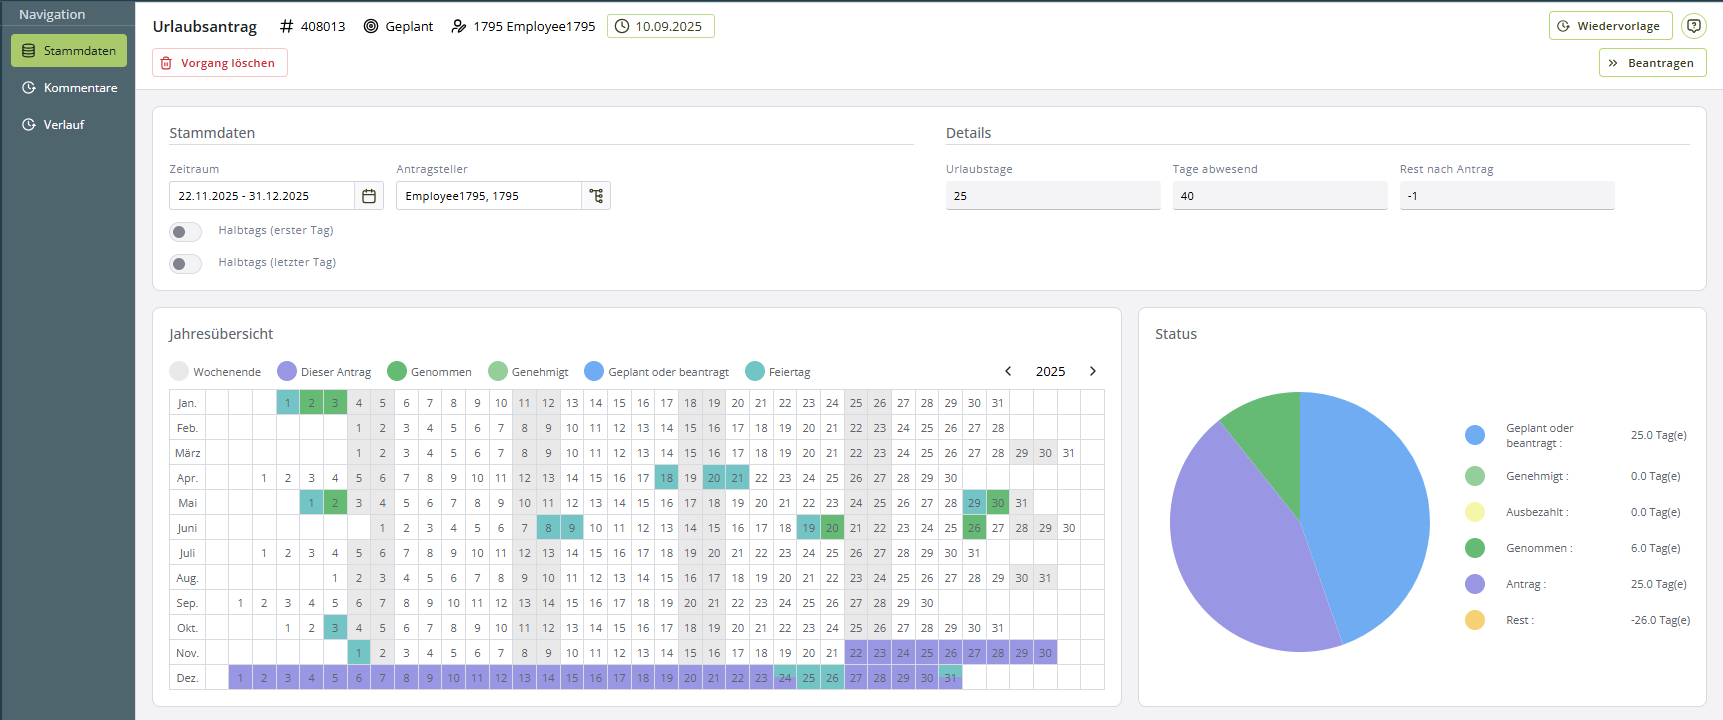Screen dimensions: 1723x720
Task: Select Stammdaten in the navigation
Action: [x=69, y=51]
